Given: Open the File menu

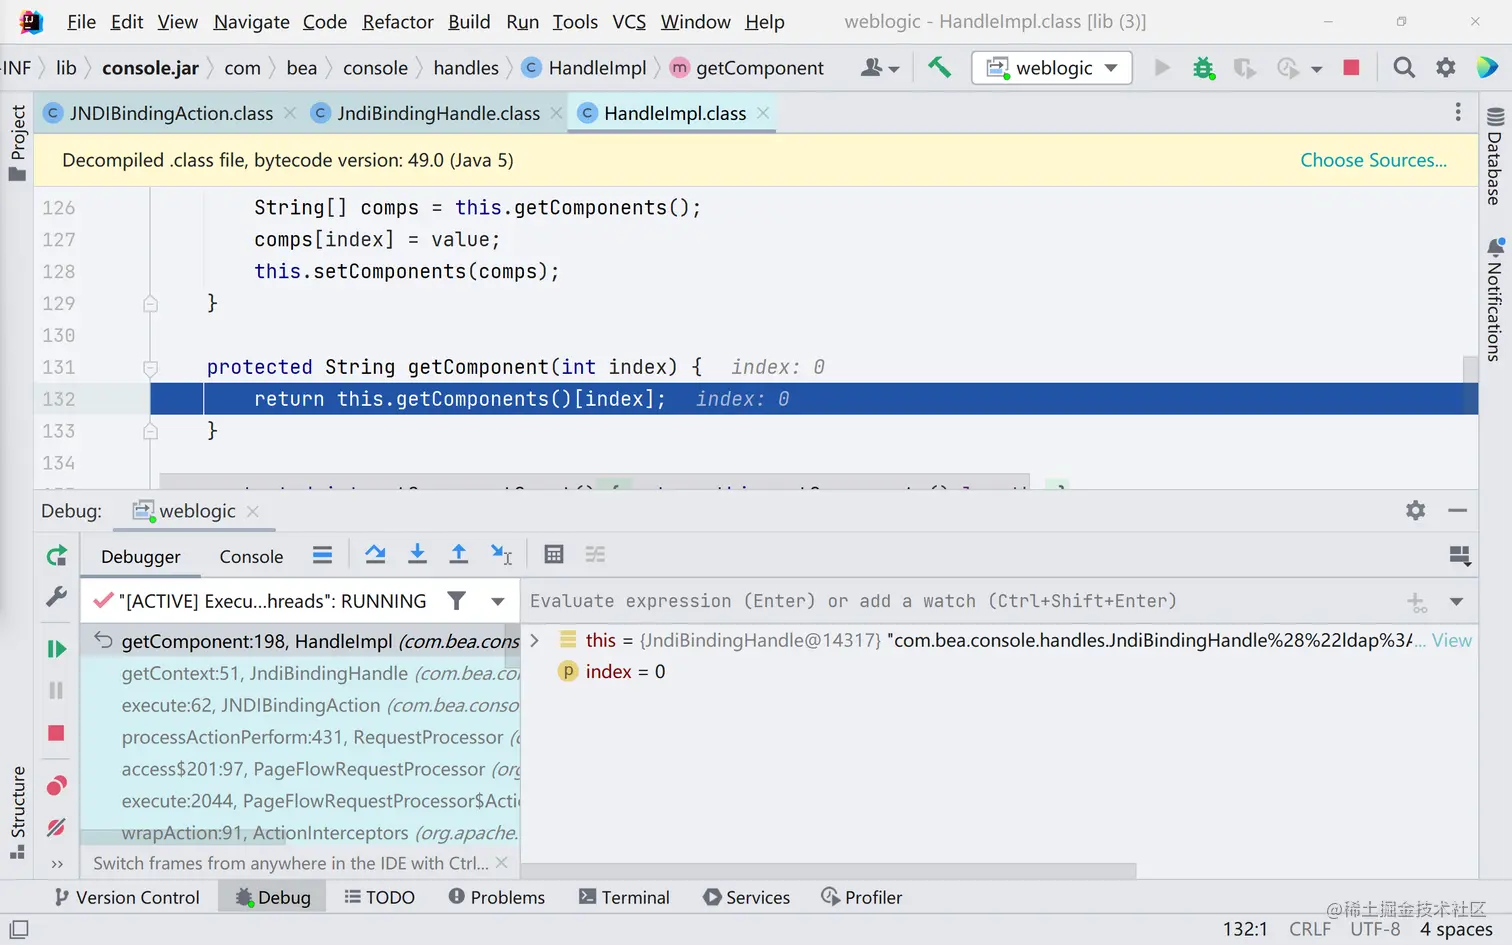Looking at the screenshot, I should click(81, 21).
